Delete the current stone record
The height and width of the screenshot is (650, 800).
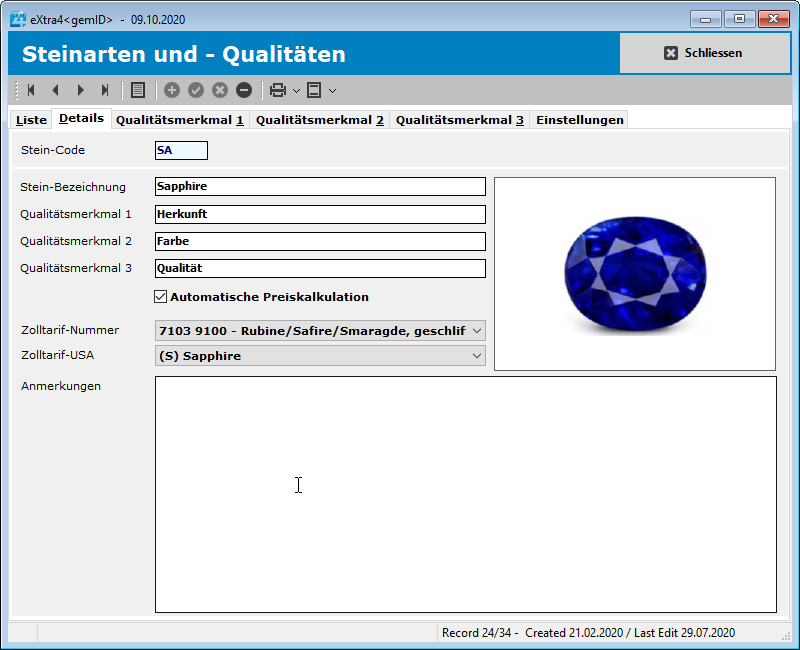point(243,90)
